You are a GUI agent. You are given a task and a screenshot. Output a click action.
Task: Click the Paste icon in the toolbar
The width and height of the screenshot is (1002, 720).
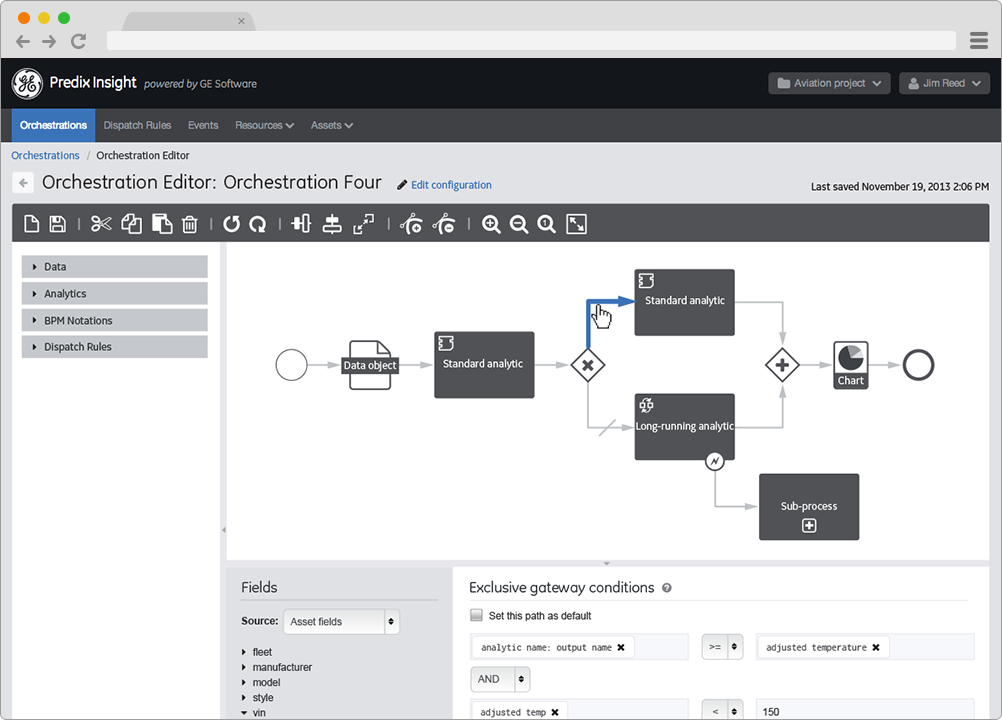pyautogui.click(x=162, y=224)
